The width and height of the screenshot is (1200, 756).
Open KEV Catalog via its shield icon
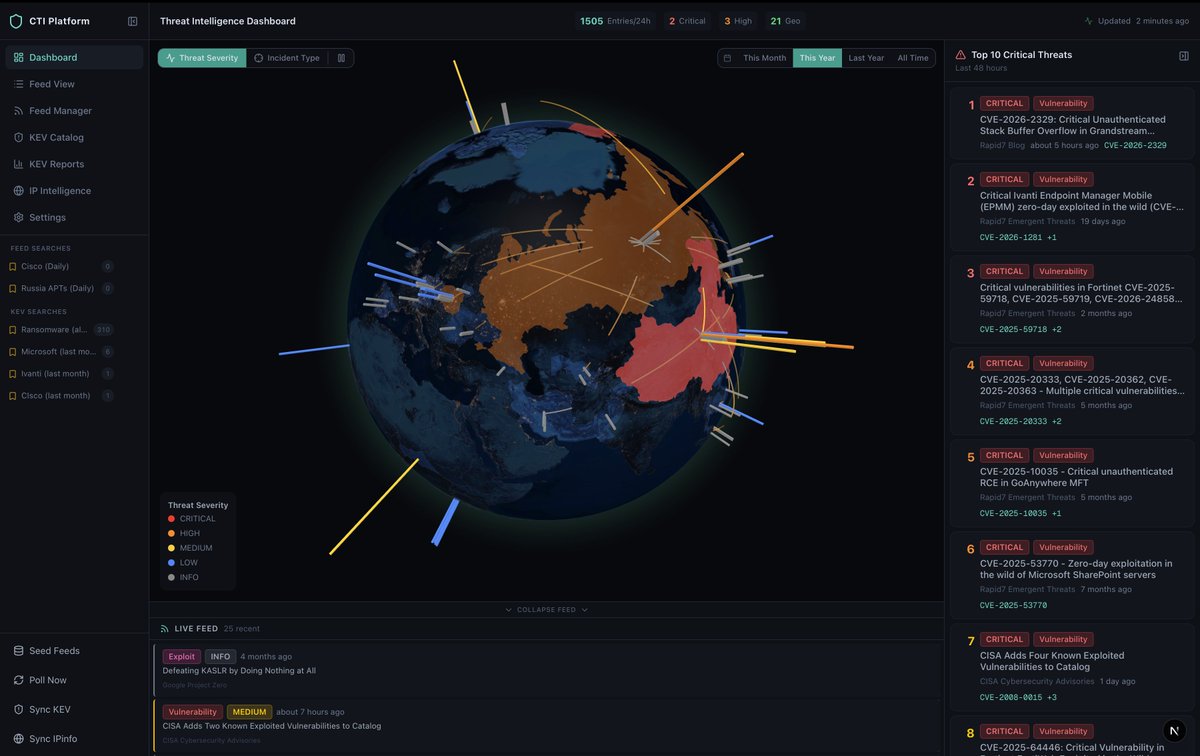(x=19, y=137)
